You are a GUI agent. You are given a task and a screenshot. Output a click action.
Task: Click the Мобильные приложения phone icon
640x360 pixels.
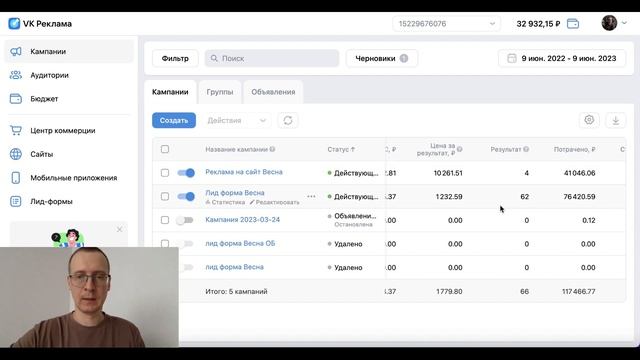pos(16,178)
